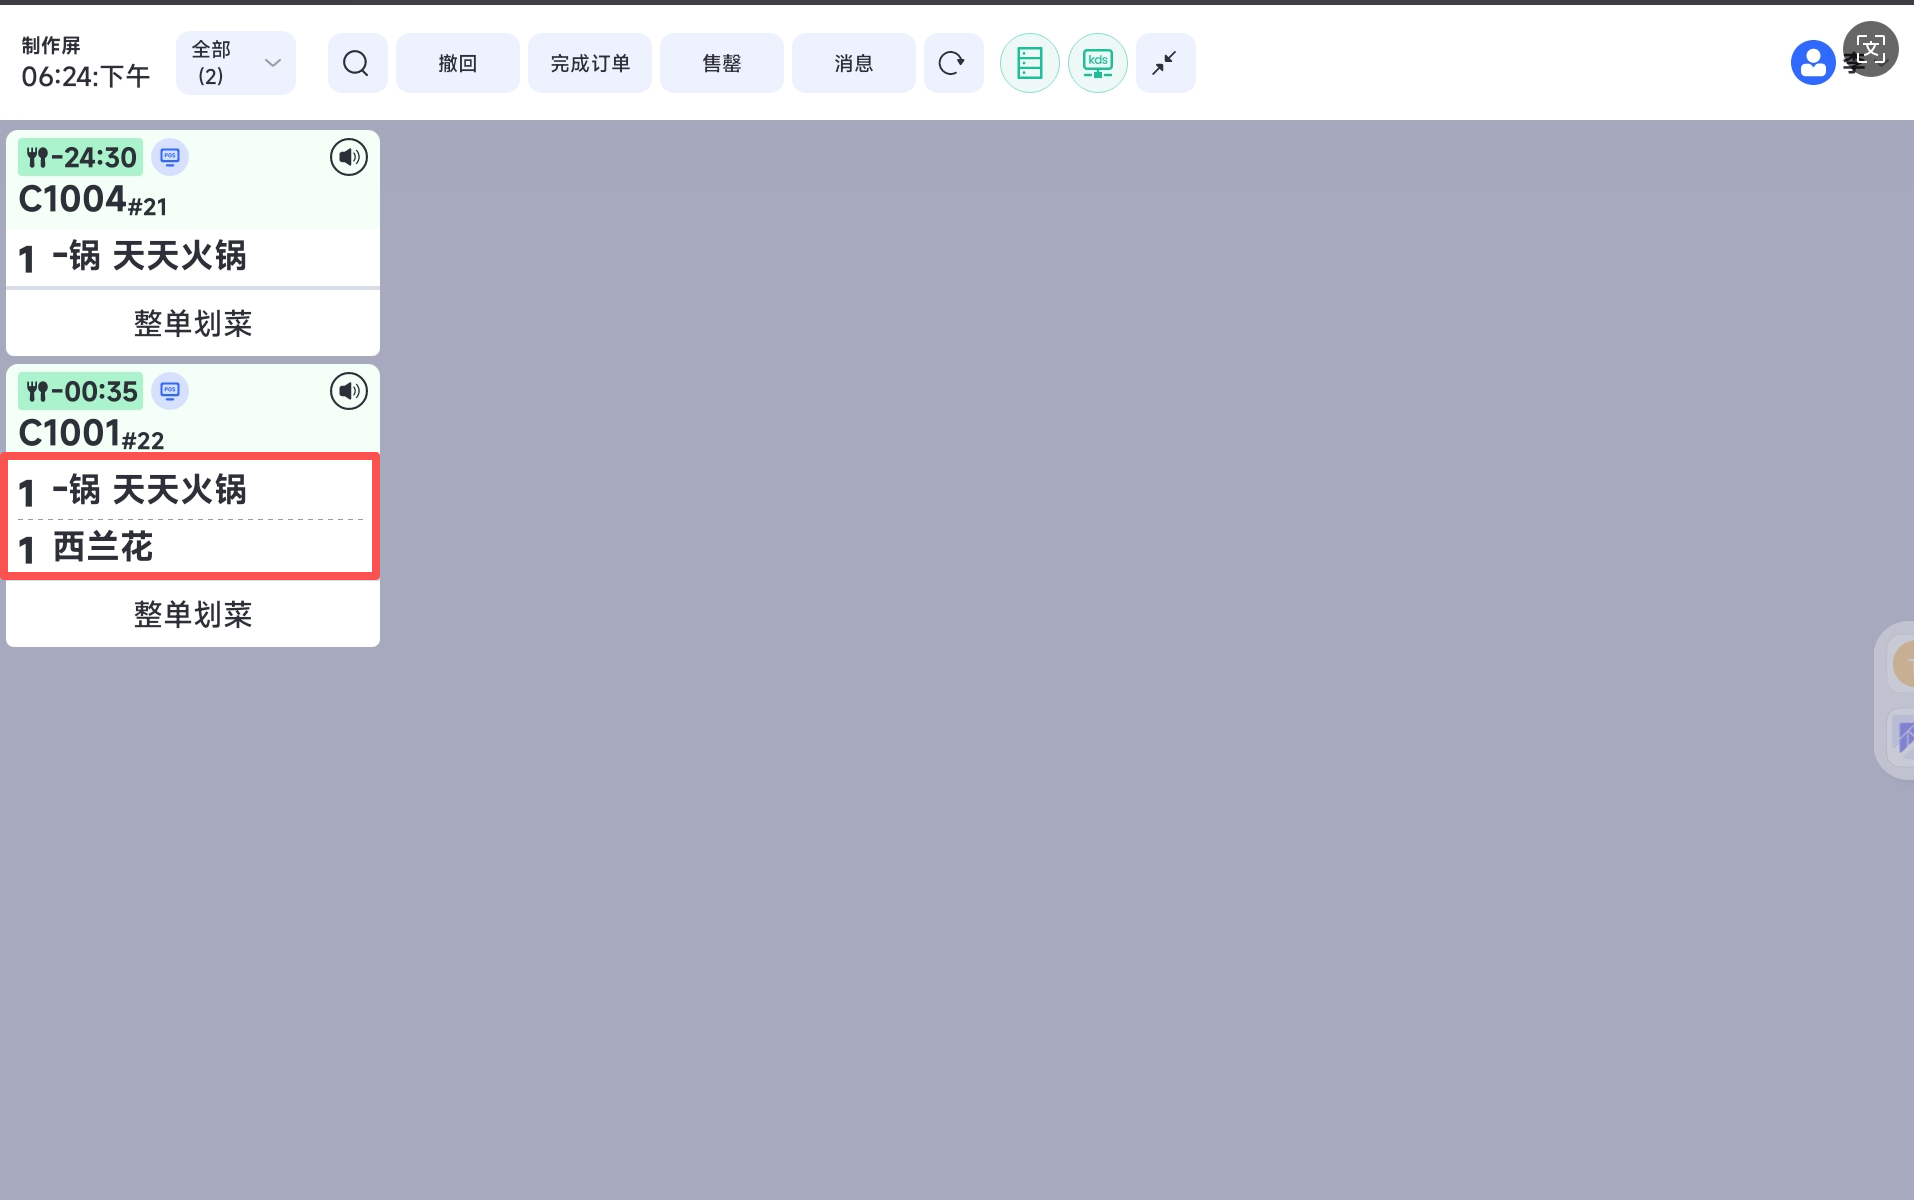Click the green KDS monitor icon
The height and width of the screenshot is (1200, 1914).
(1097, 63)
